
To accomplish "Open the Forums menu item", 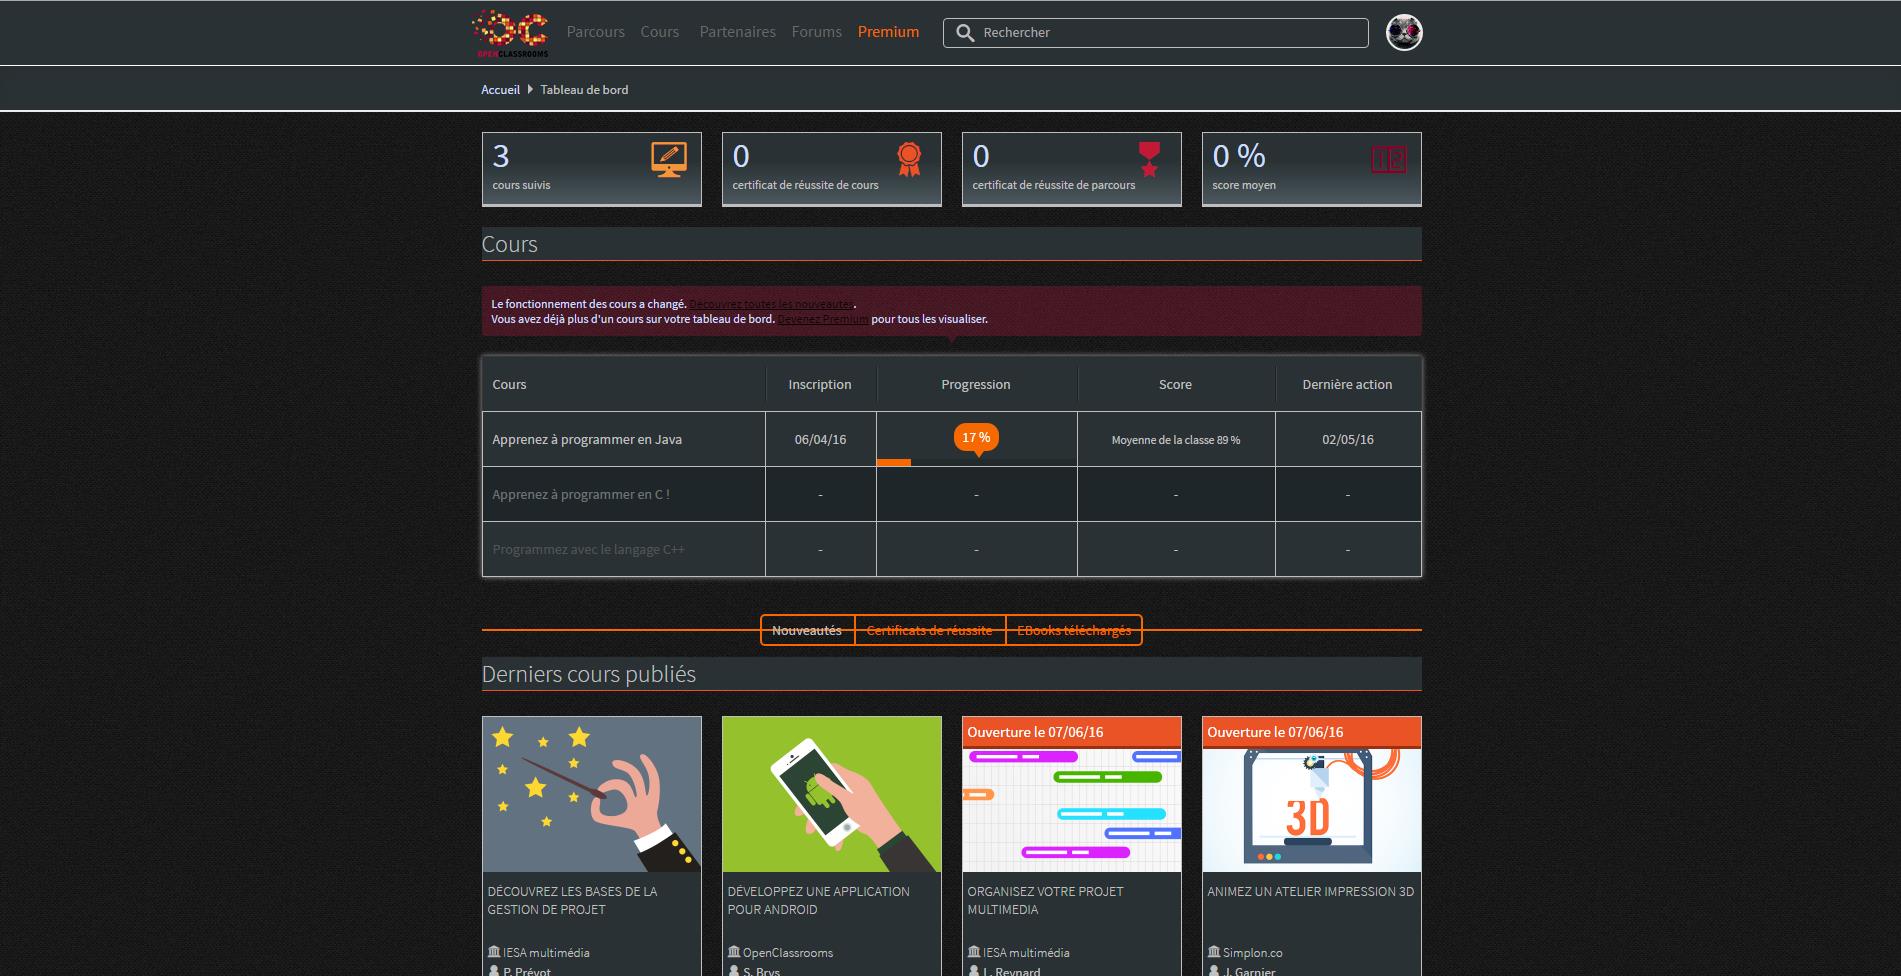I will [816, 31].
